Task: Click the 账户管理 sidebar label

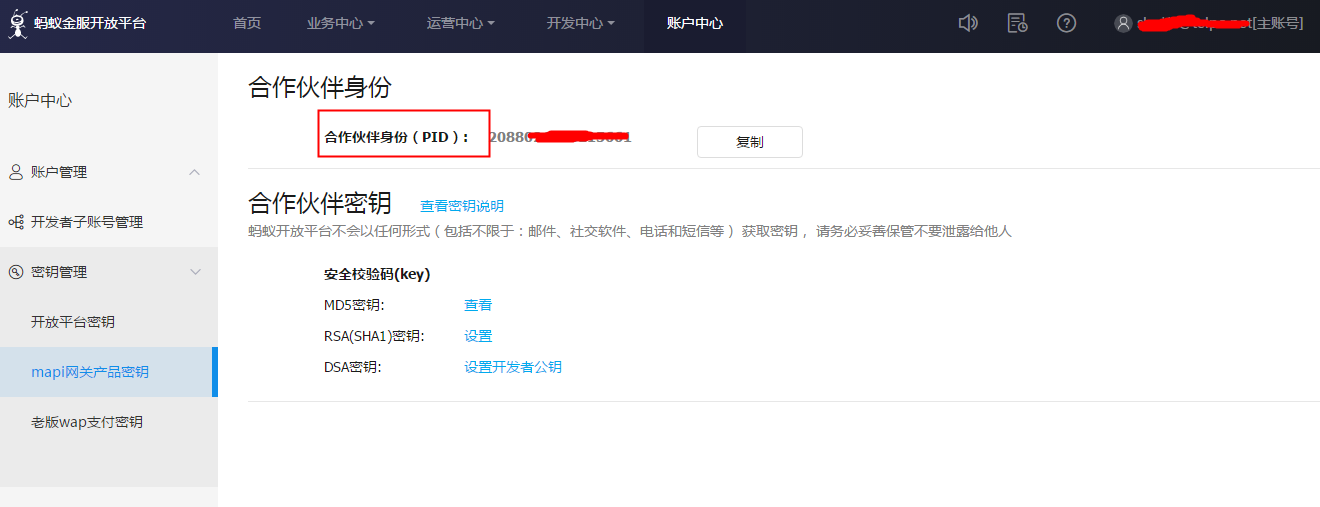Action: [59, 172]
